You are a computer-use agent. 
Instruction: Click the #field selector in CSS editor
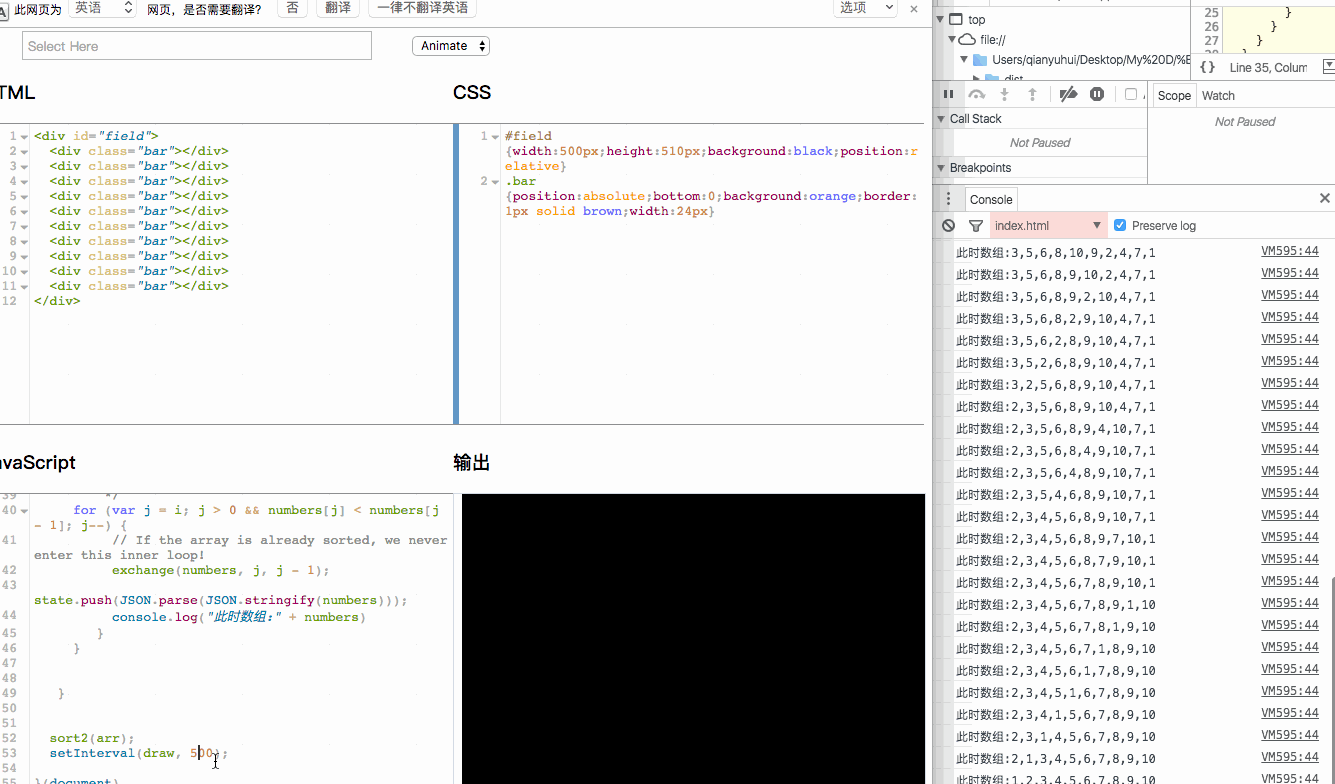(528, 136)
